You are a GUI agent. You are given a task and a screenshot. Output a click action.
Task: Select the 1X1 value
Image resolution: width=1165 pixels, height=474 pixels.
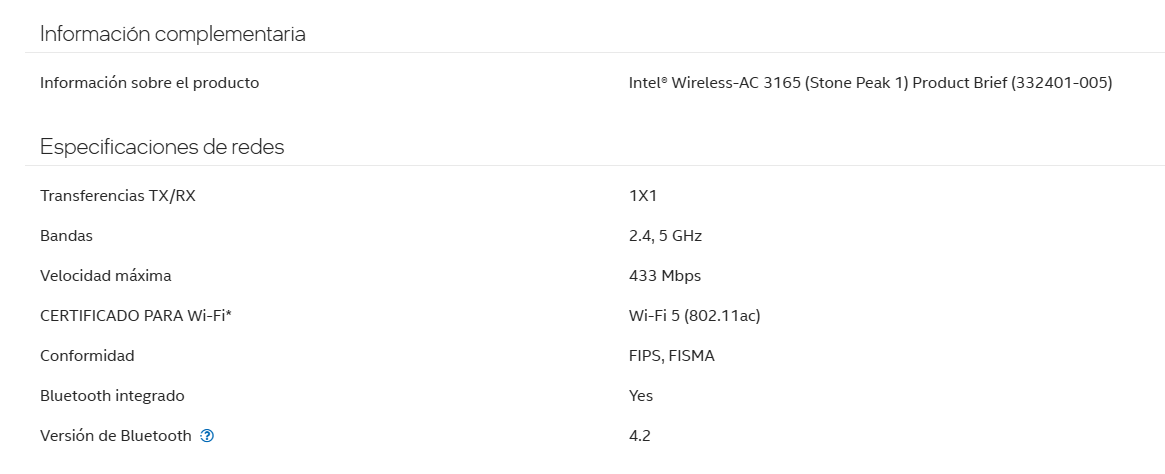[642, 196]
